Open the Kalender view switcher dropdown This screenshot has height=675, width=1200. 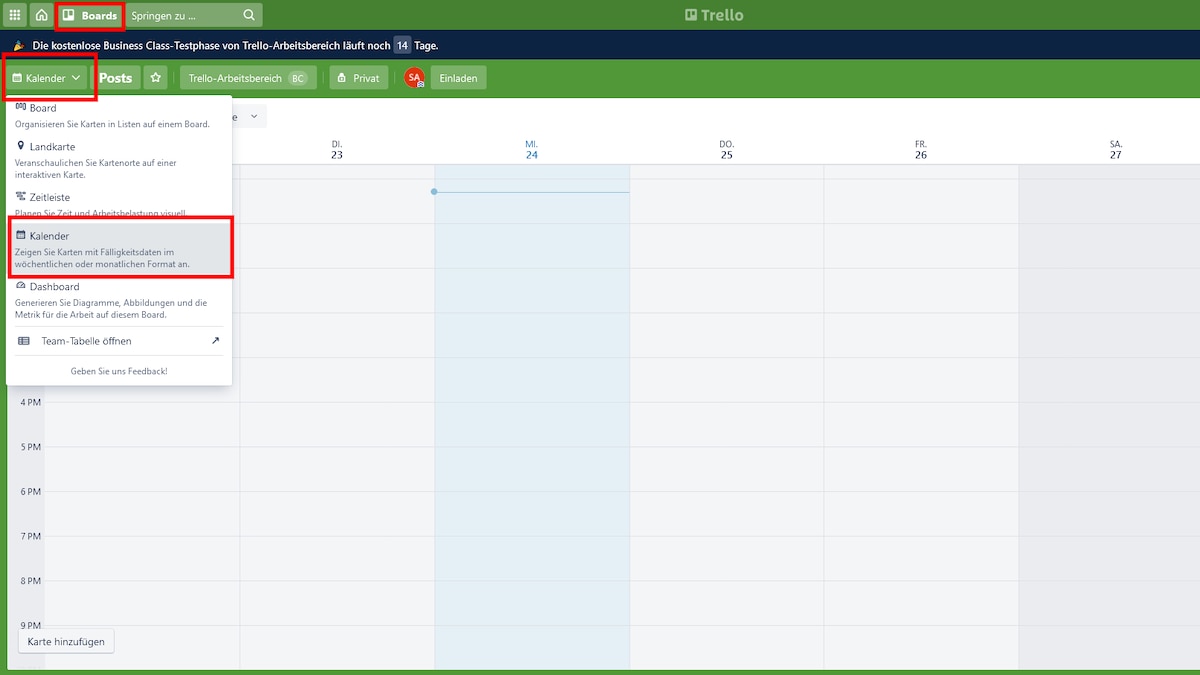coord(48,77)
